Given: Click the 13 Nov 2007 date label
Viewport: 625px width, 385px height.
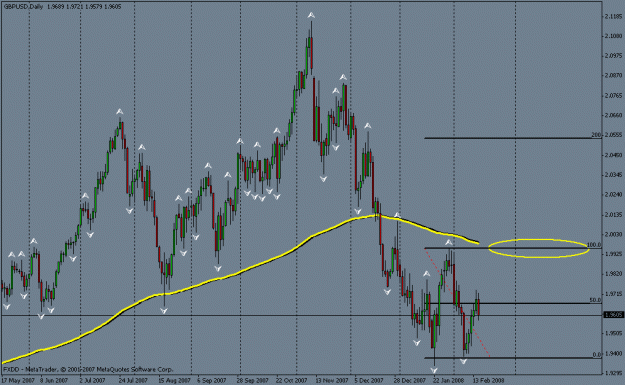Looking at the screenshot, I should tap(332, 380).
